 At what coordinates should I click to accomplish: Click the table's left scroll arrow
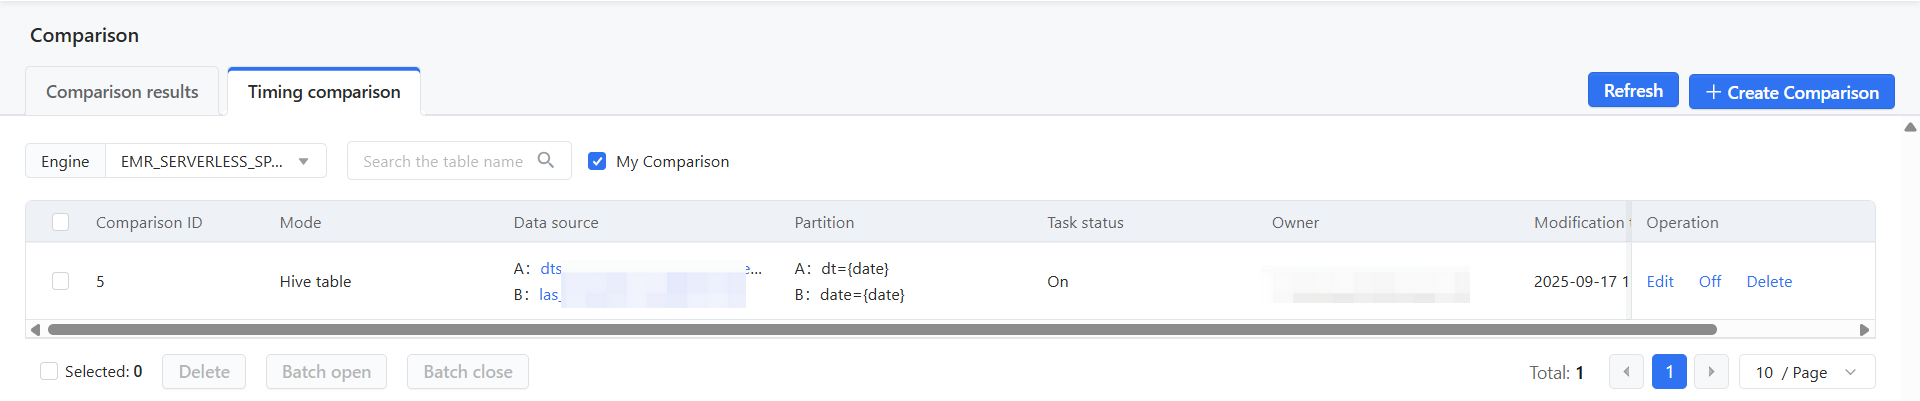pos(36,330)
